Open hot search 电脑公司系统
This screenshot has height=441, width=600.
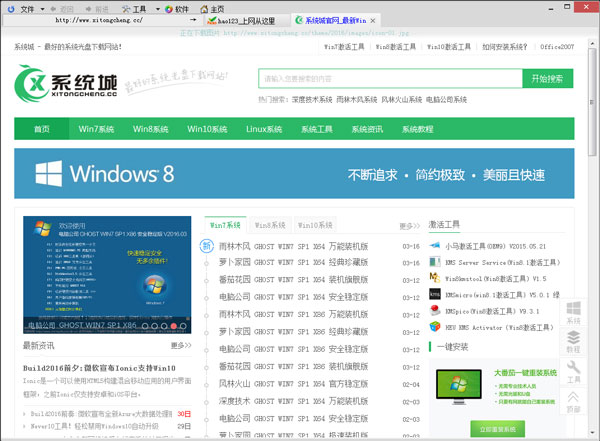pos(446,100)
